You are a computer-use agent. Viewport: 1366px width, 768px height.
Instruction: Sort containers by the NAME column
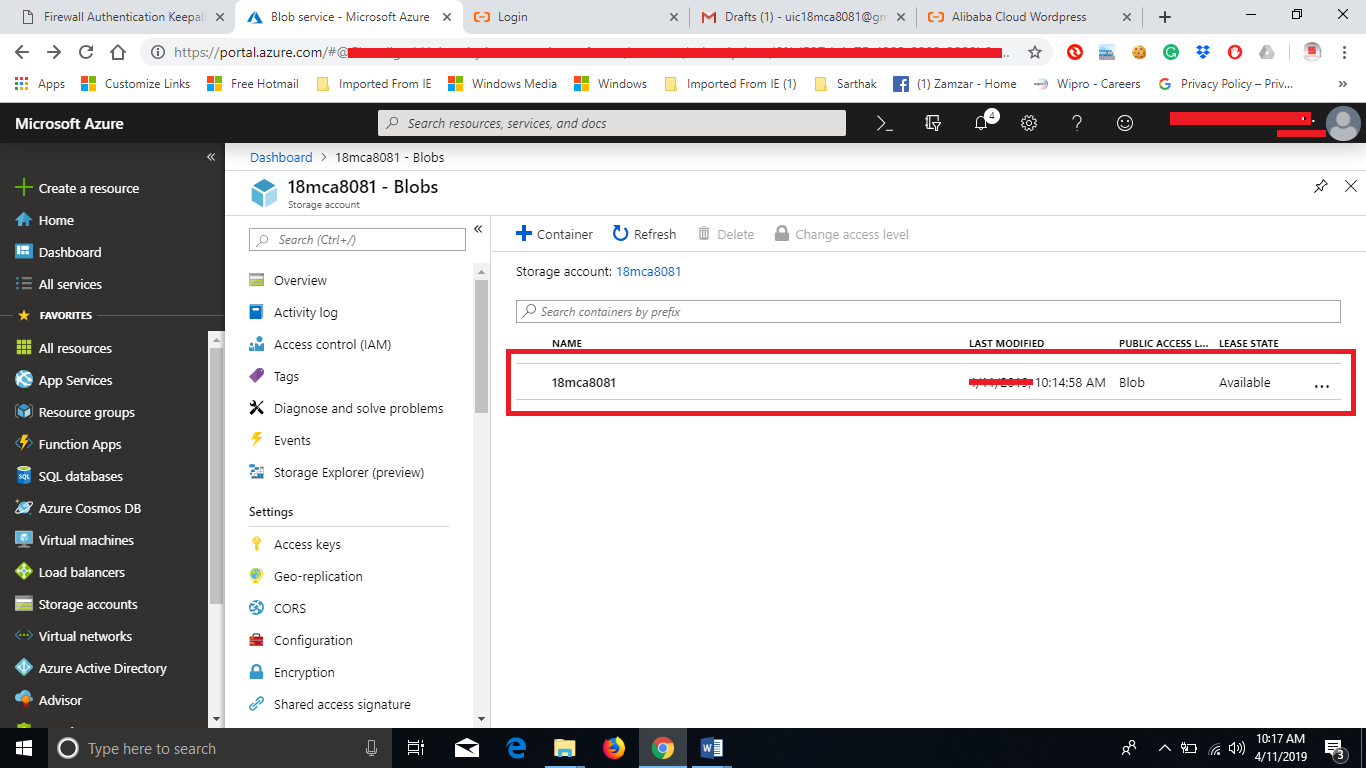point(566,343)
